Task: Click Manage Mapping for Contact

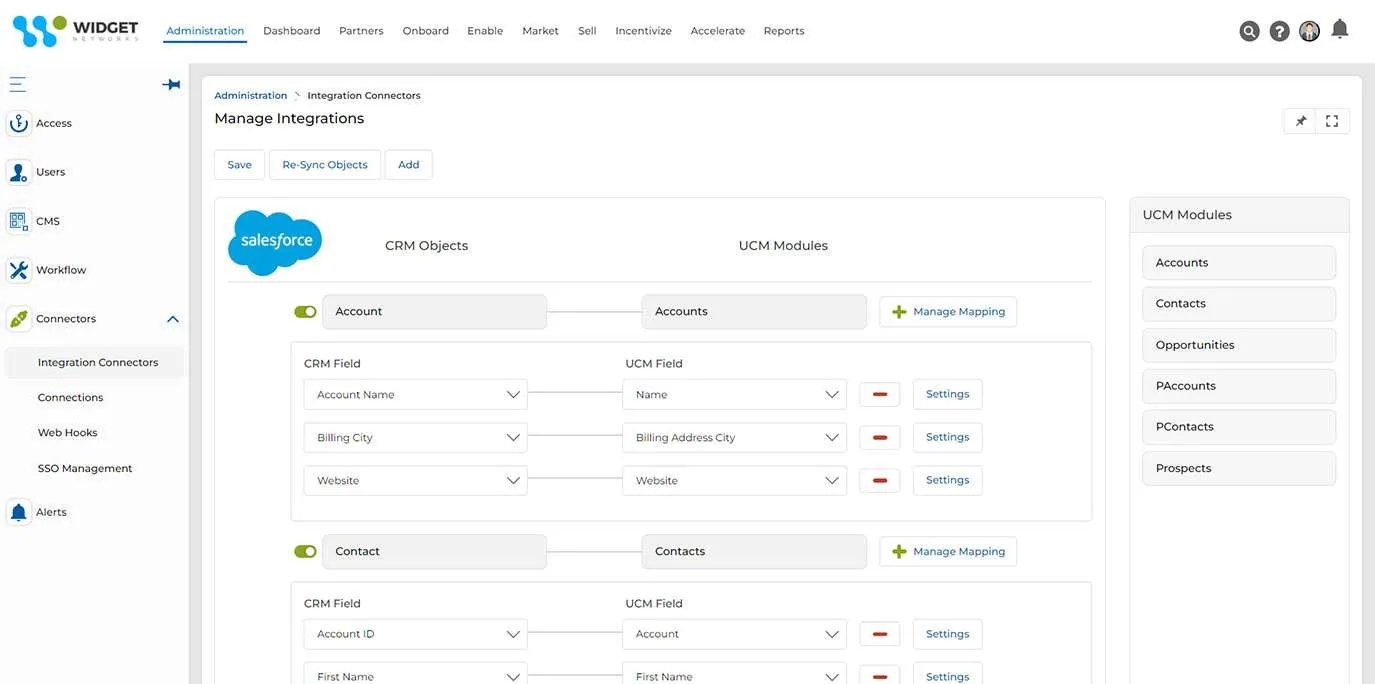Action: pos(948,552)
